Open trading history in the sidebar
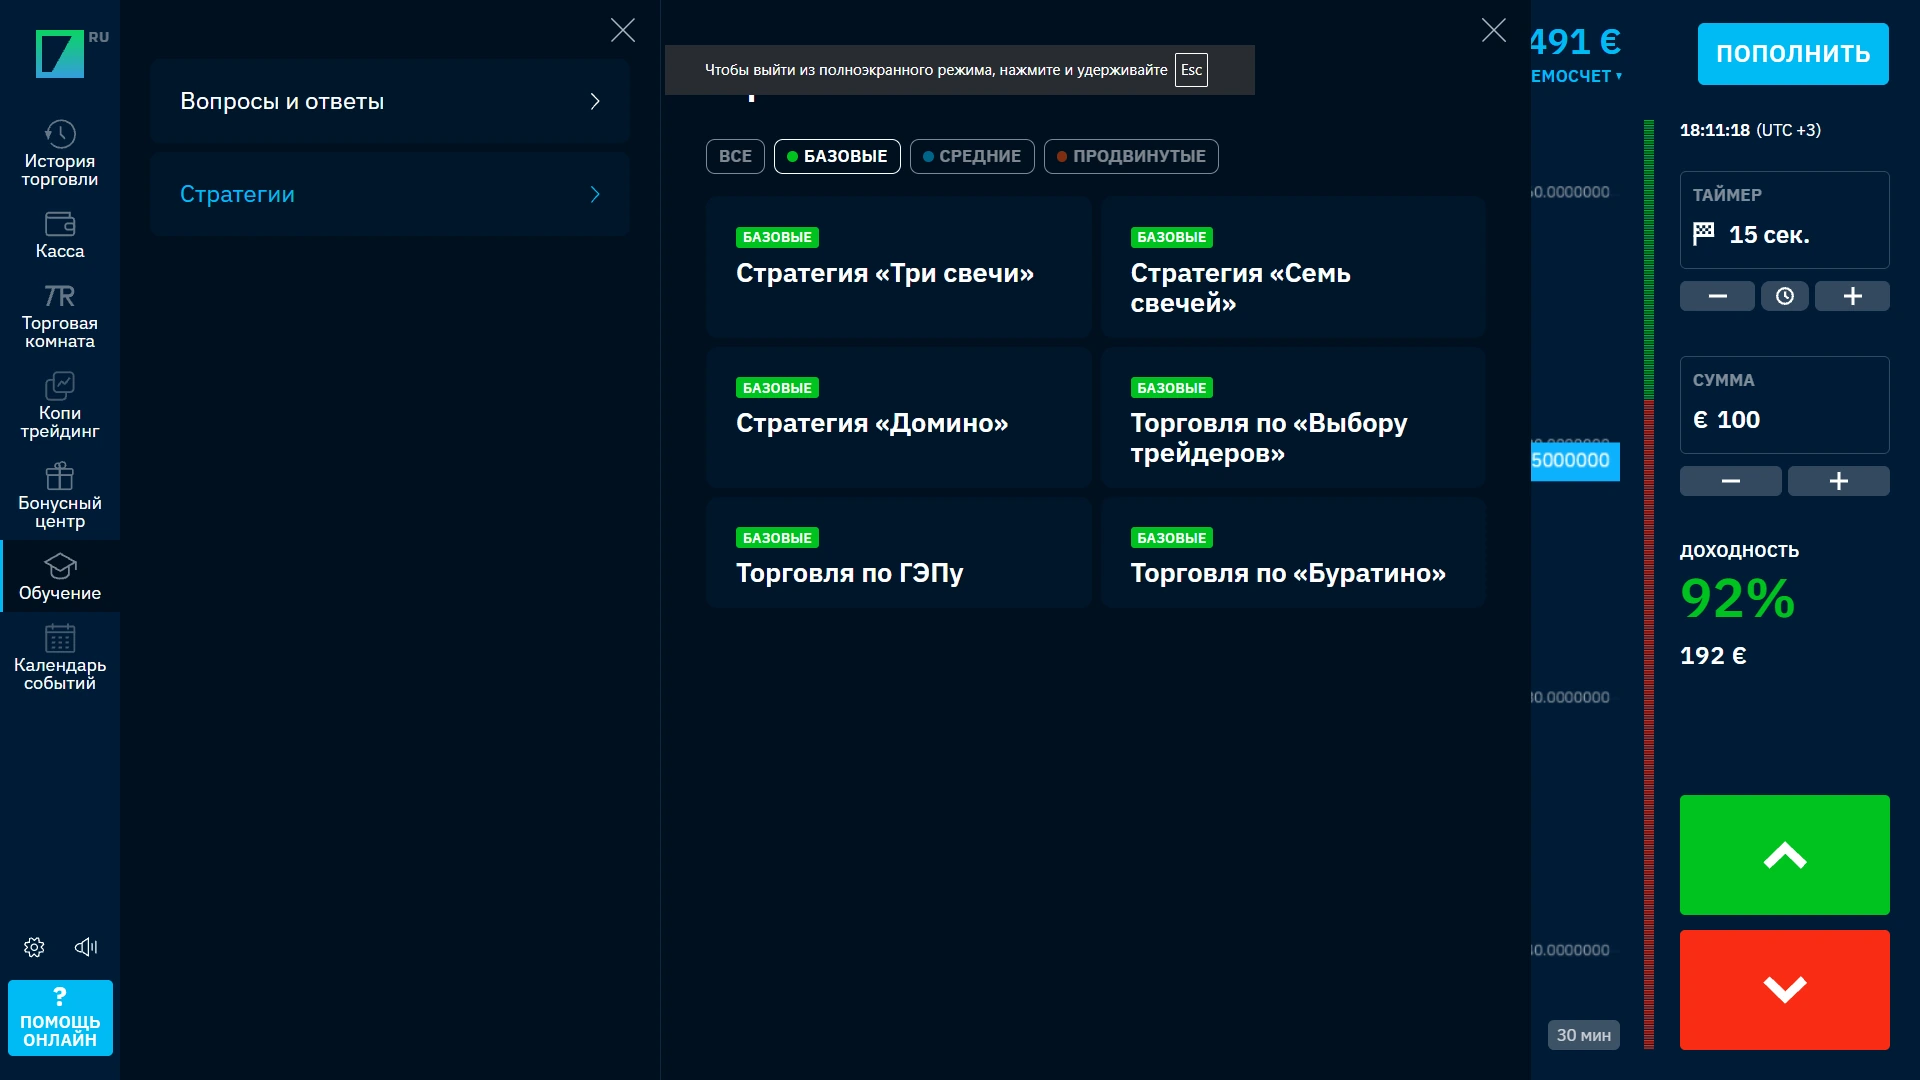The image size is (1920, 1080). pyautogui.click(x=60, y=153)
